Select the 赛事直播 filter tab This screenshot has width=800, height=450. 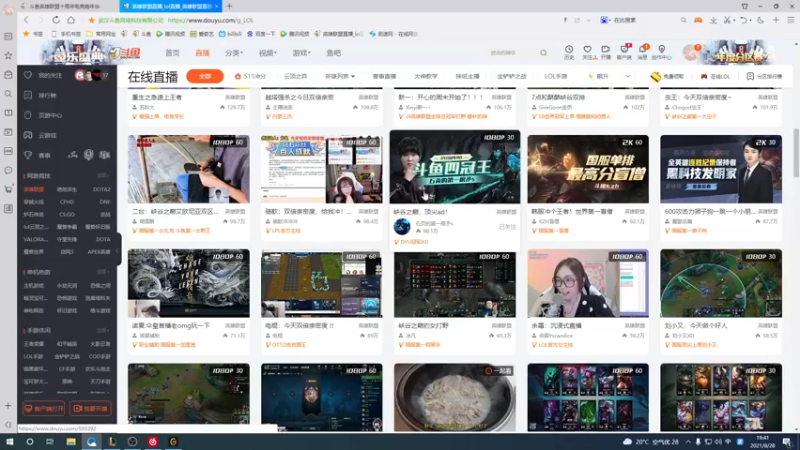[384, 76]
